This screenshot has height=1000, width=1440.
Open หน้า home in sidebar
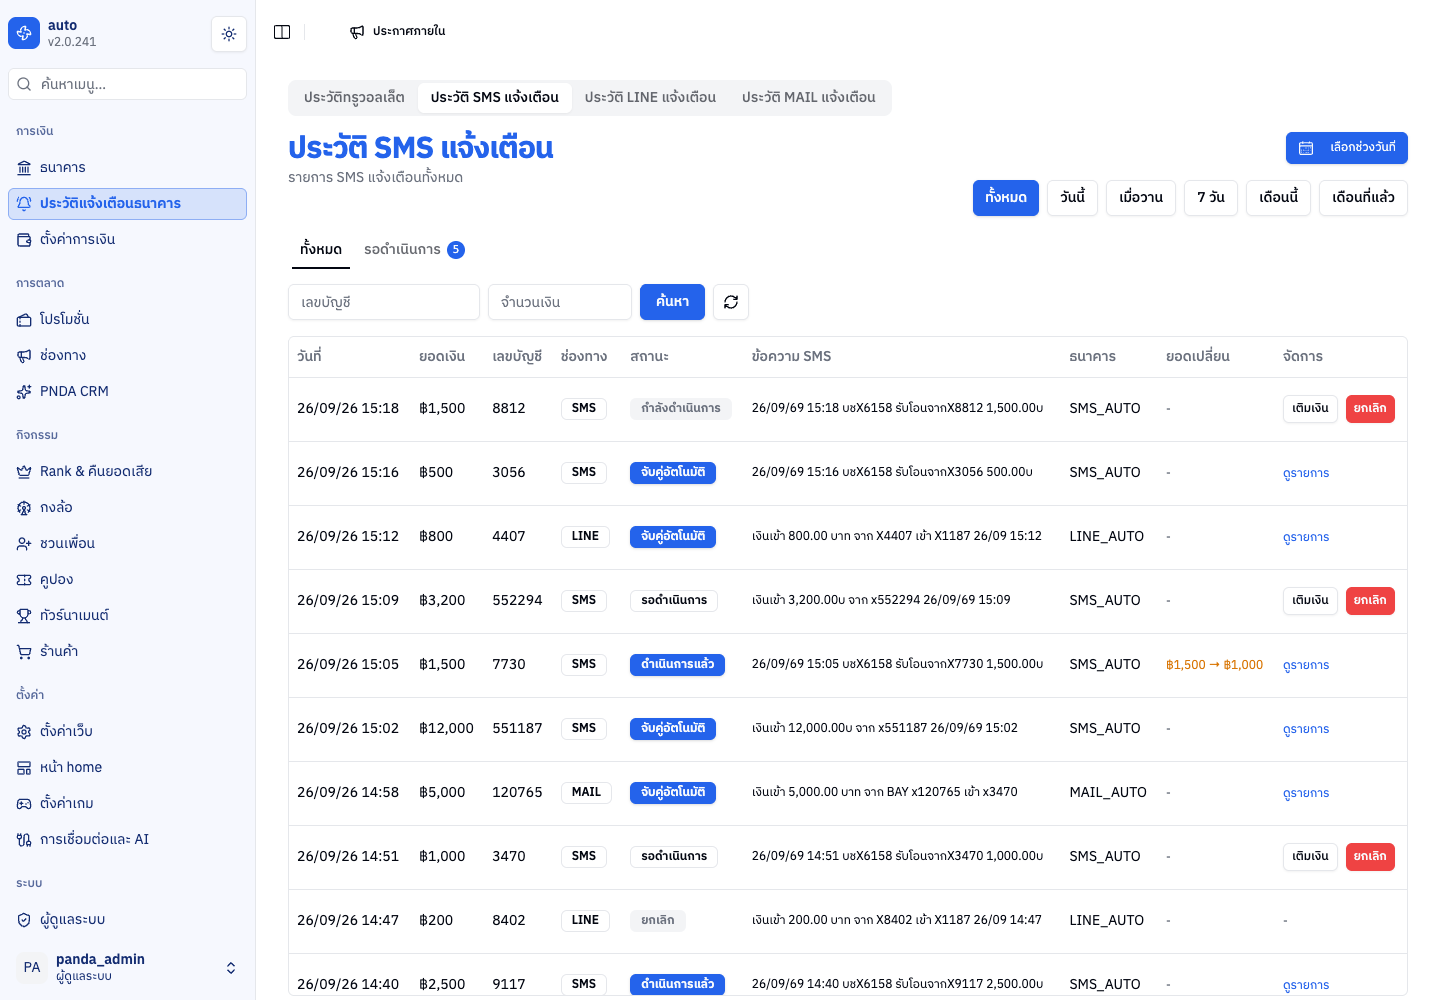coord(127,768)
